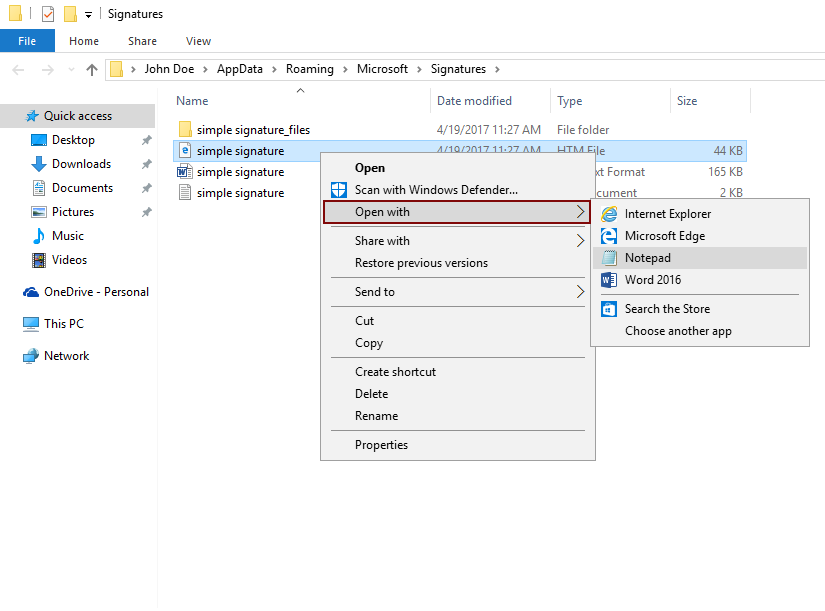Click the Internet Explorer icon in submenu
825x611 pixels.
pos(609,214)
